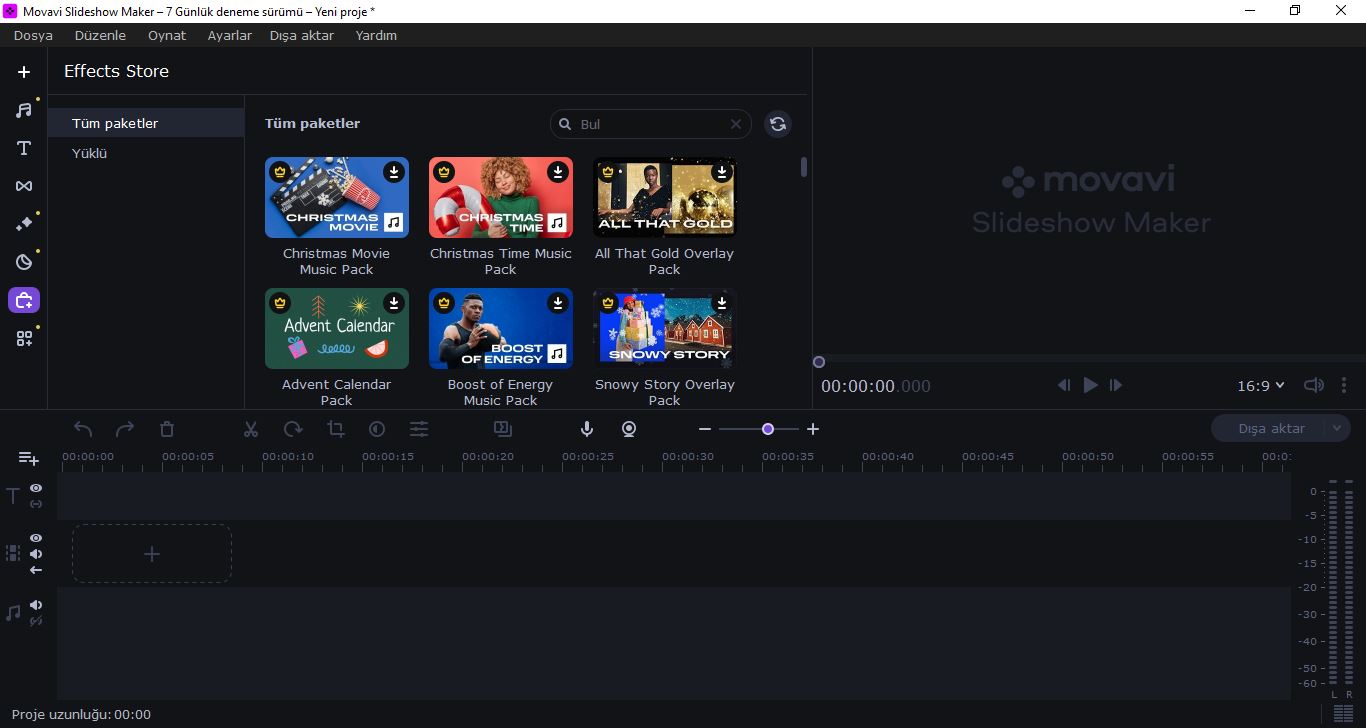Click the timeline zoom slider handle
1366x728 pixels.
point(768,429)
